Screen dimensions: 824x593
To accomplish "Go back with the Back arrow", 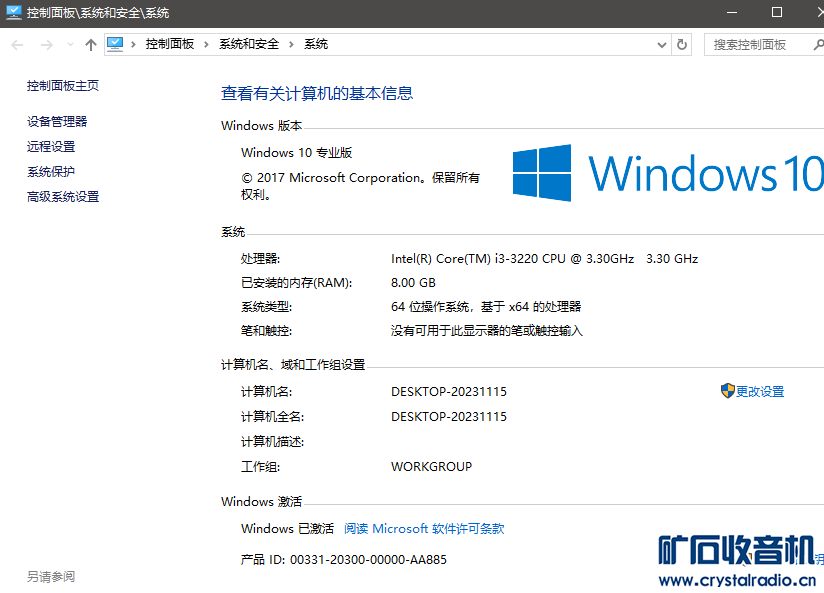I will point(17,45).
